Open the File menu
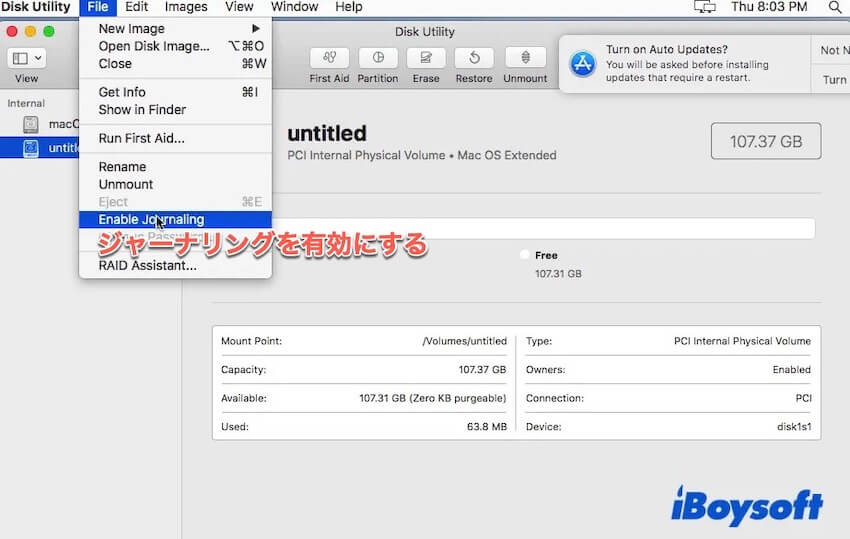Image resolution: width=850 pixels, height=539 pixels. pyautogui.click(x=98, y=7)
